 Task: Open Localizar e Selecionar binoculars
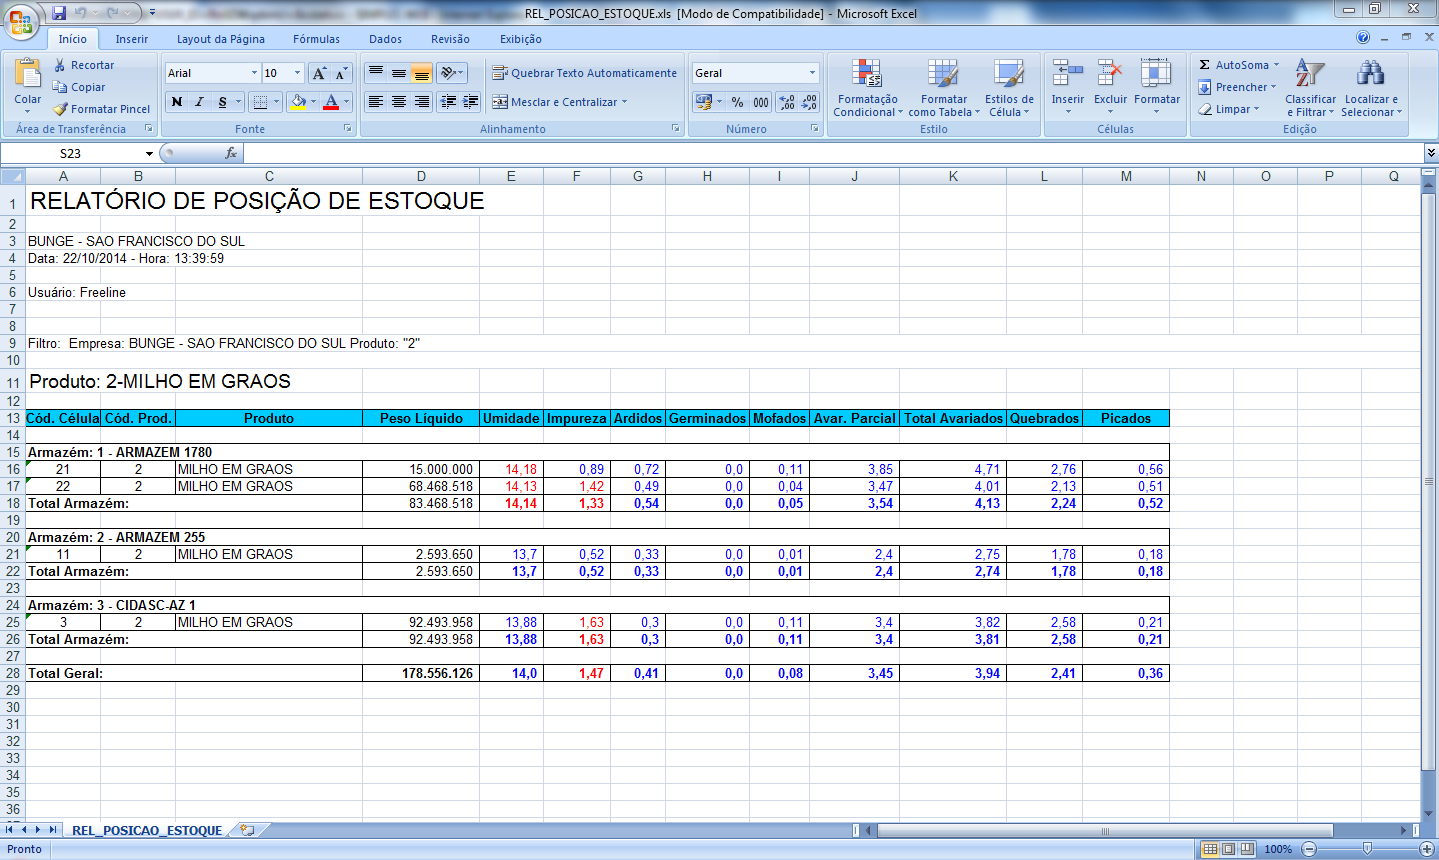(x=1370, y=74)
